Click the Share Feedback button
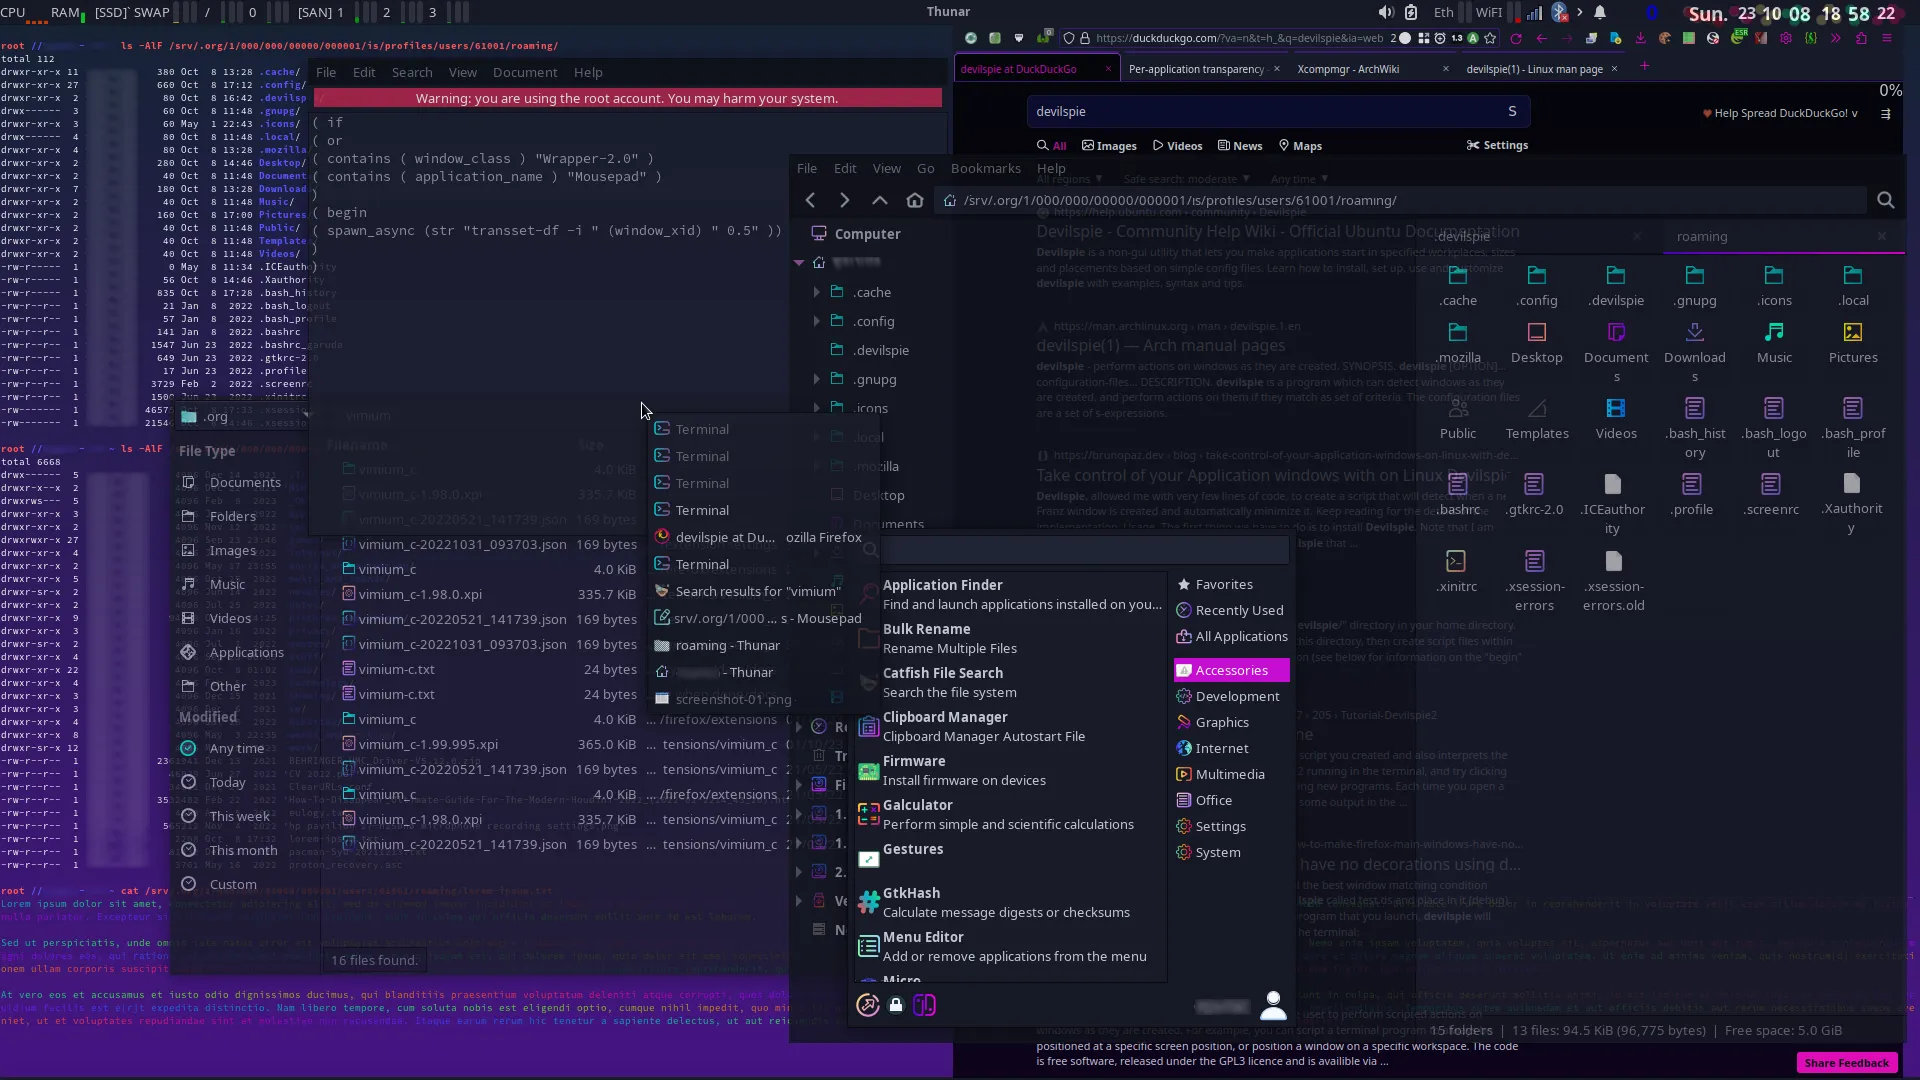Image resolution: width=1920 pixels, height=1080 pixels. (1845, 1063)
